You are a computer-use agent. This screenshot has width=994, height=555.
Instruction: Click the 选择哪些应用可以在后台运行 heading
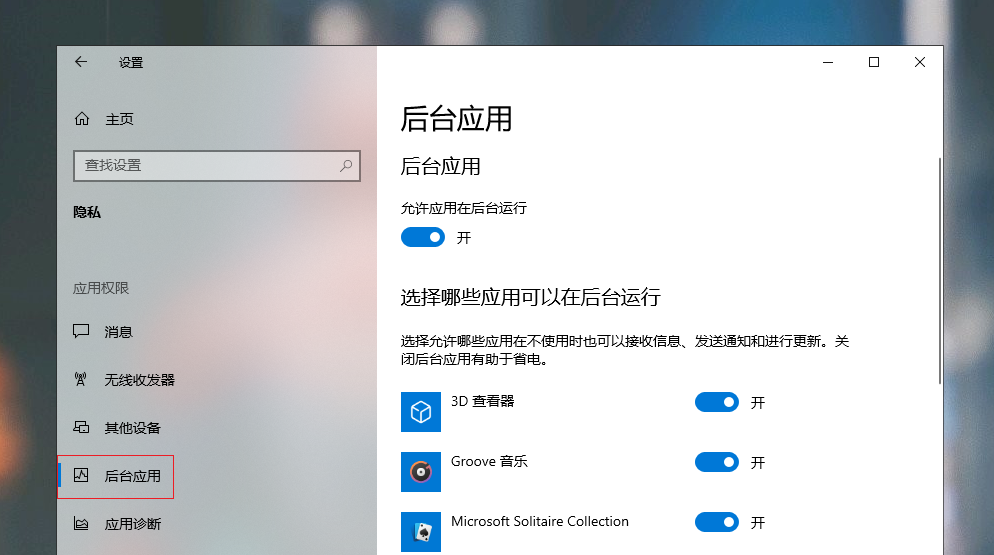point(531,297)
